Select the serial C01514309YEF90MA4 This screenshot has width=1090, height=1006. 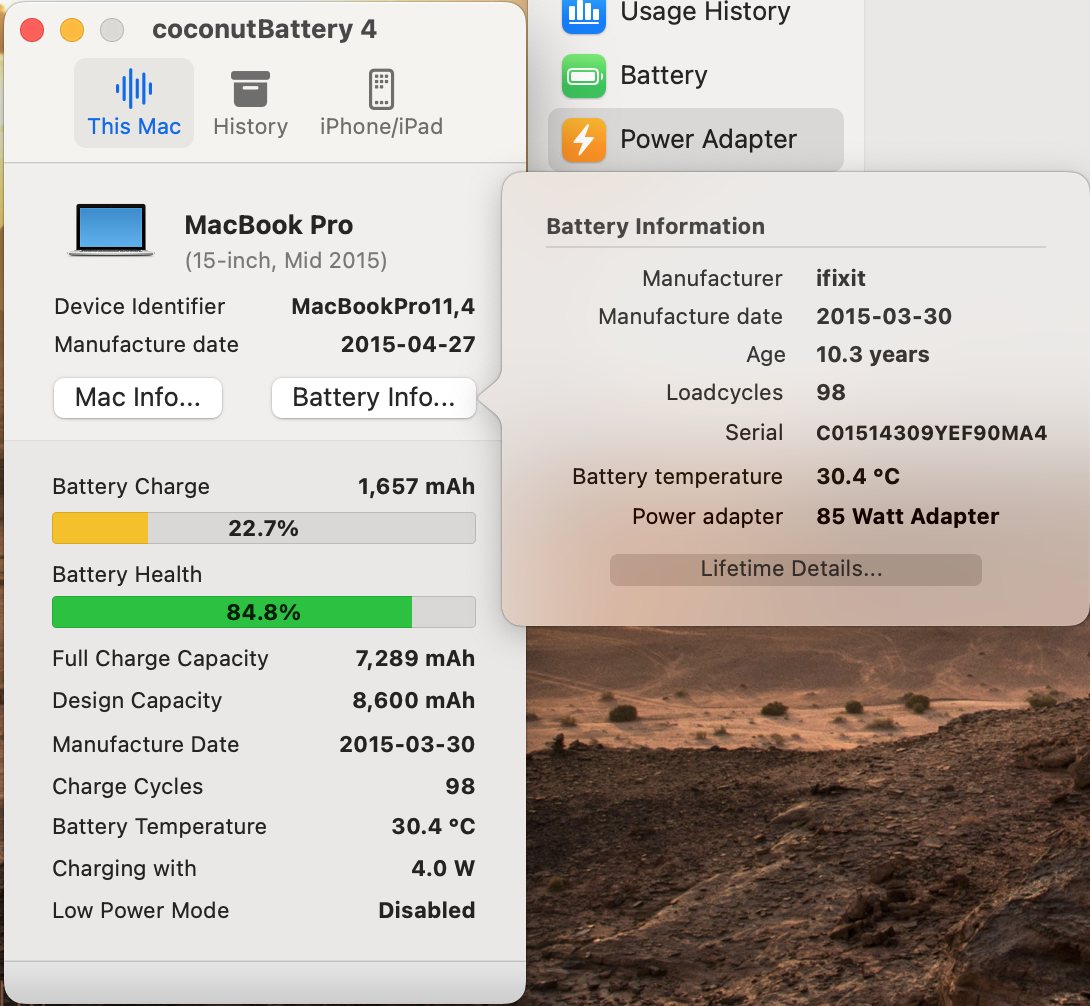pos(932,433)
